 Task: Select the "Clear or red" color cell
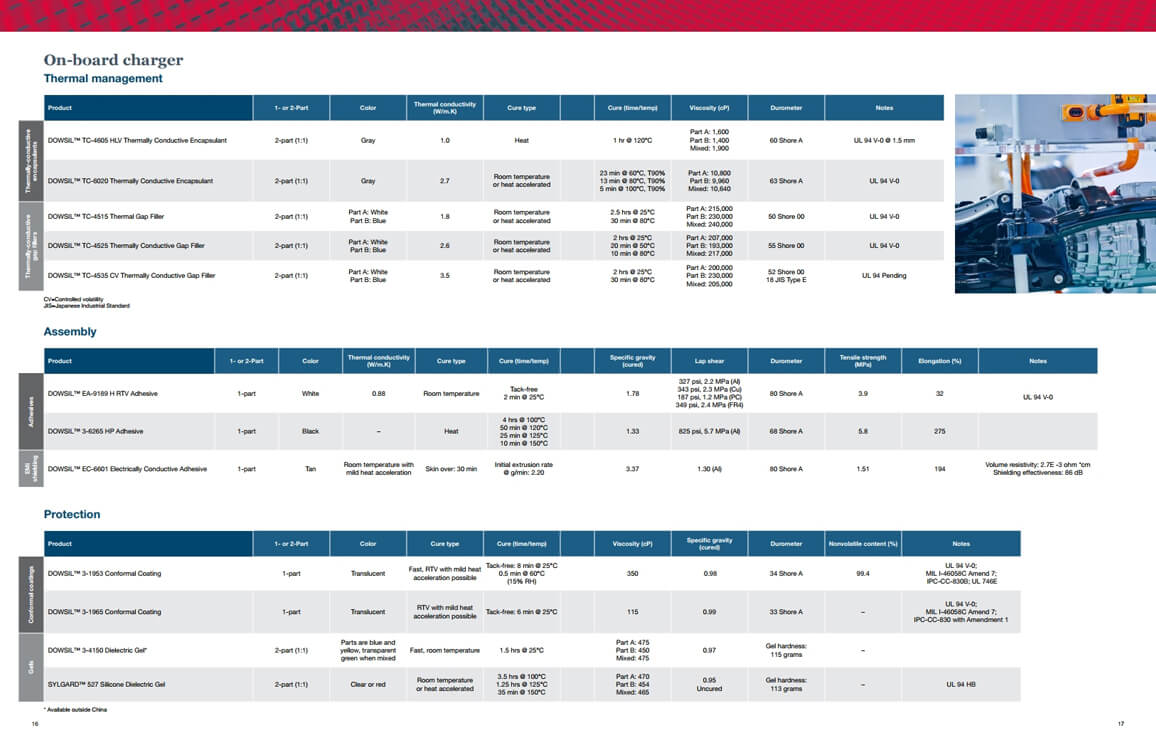tap(368, 685)
